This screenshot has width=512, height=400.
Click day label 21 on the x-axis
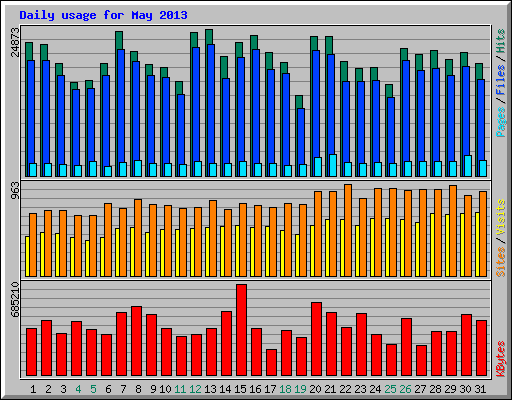(330, 389)
